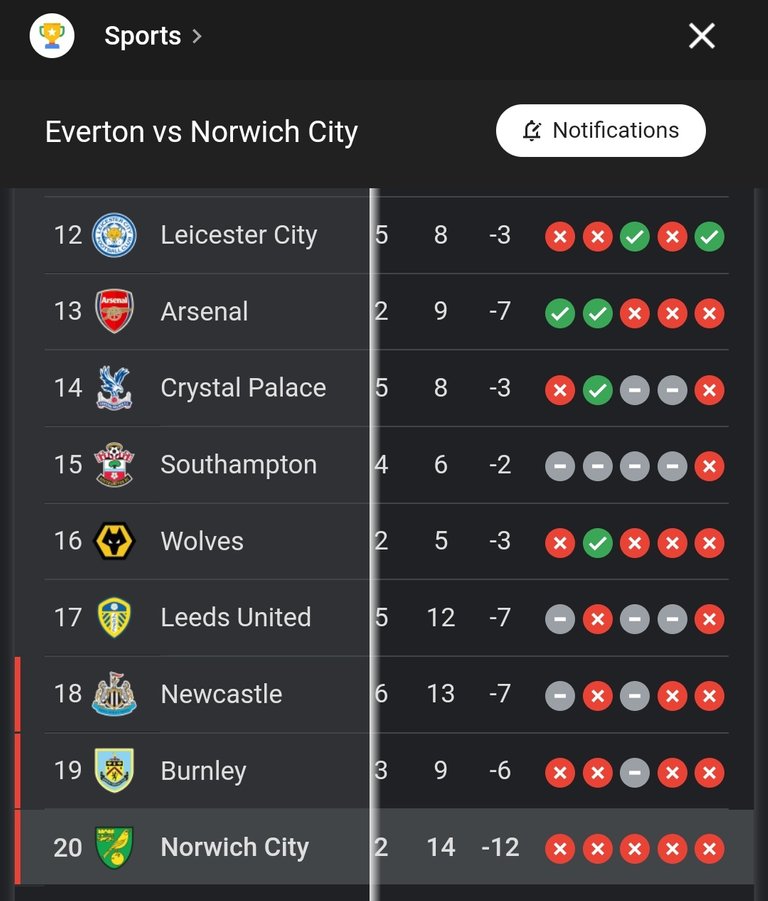Click Arsenal's first green win indicator
The height and width of the screenshot is (901, 768).
(x=560, y=313)
